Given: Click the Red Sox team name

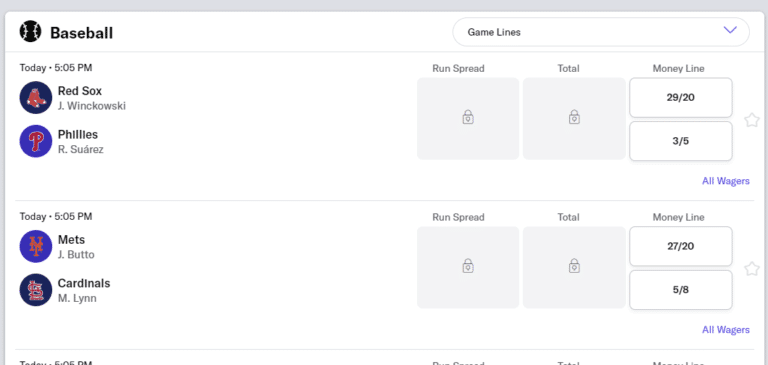Looking at the screenshot, I should 80,91.
